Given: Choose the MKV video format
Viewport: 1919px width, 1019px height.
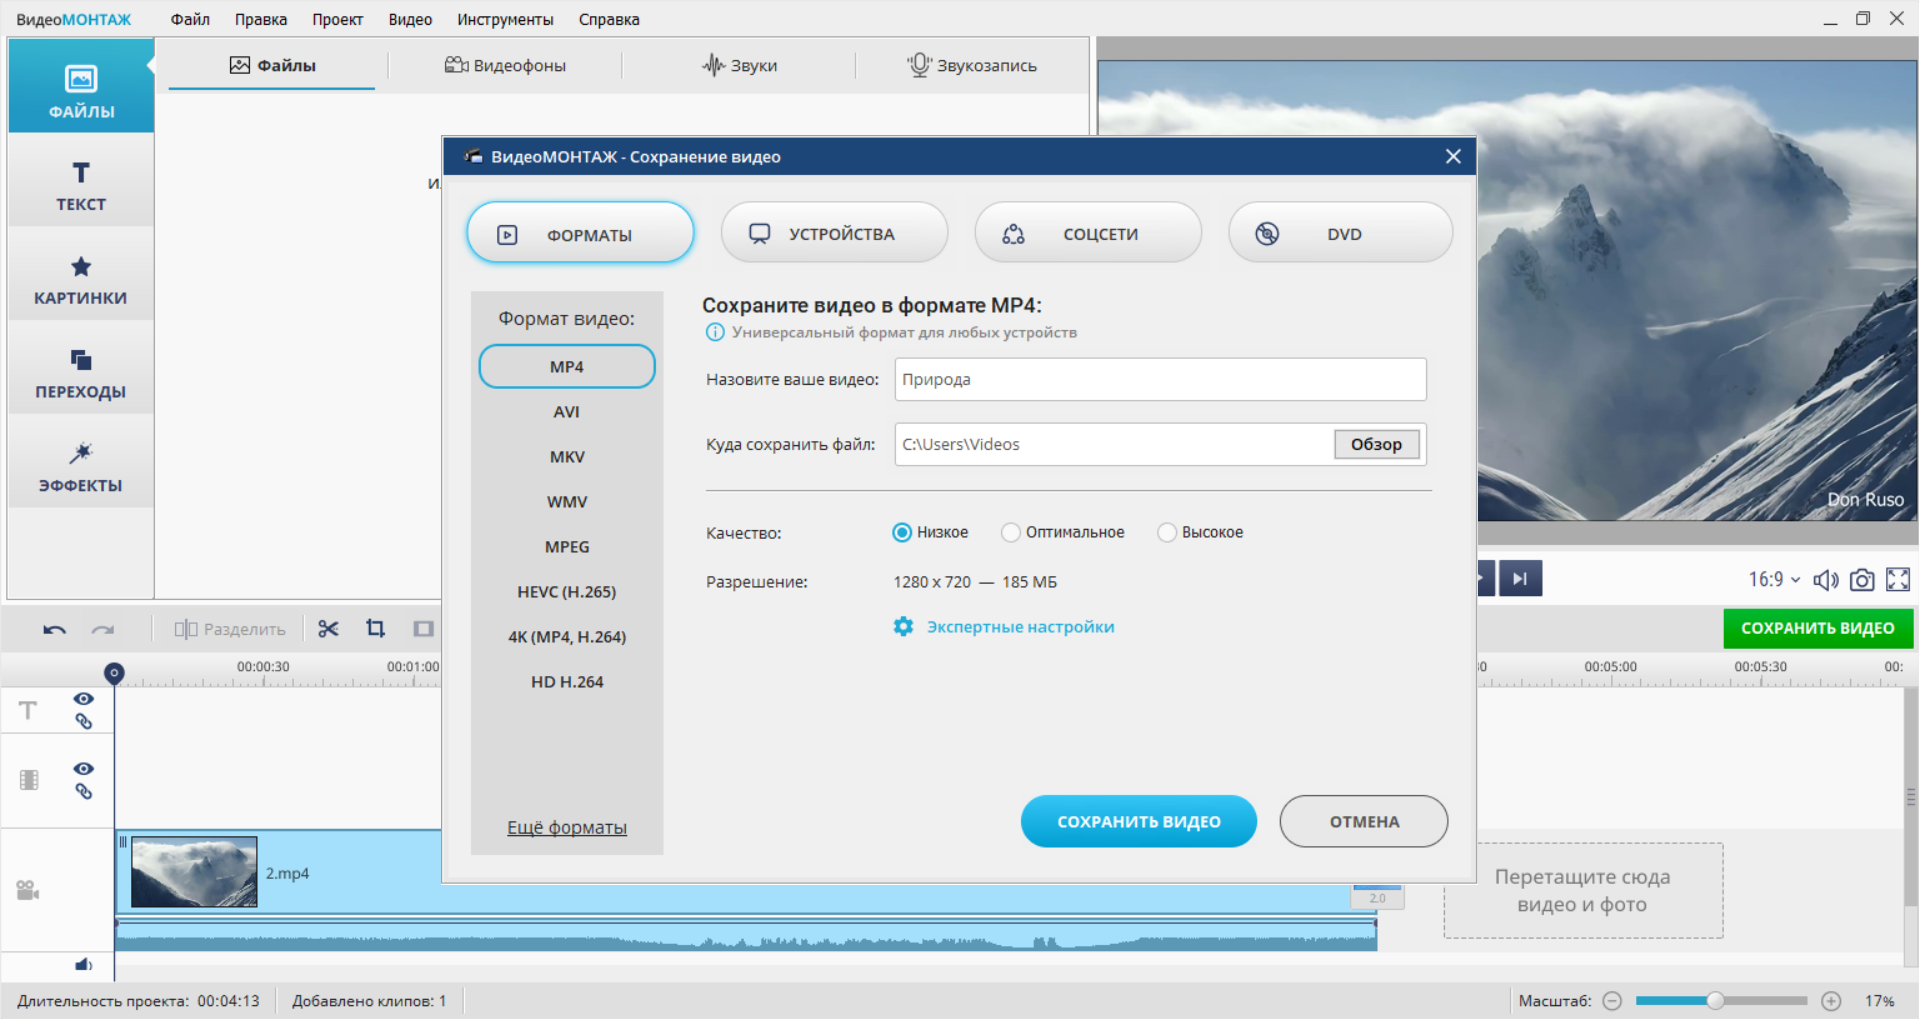Looking at the screenshot, I should (x=567, y=457).
